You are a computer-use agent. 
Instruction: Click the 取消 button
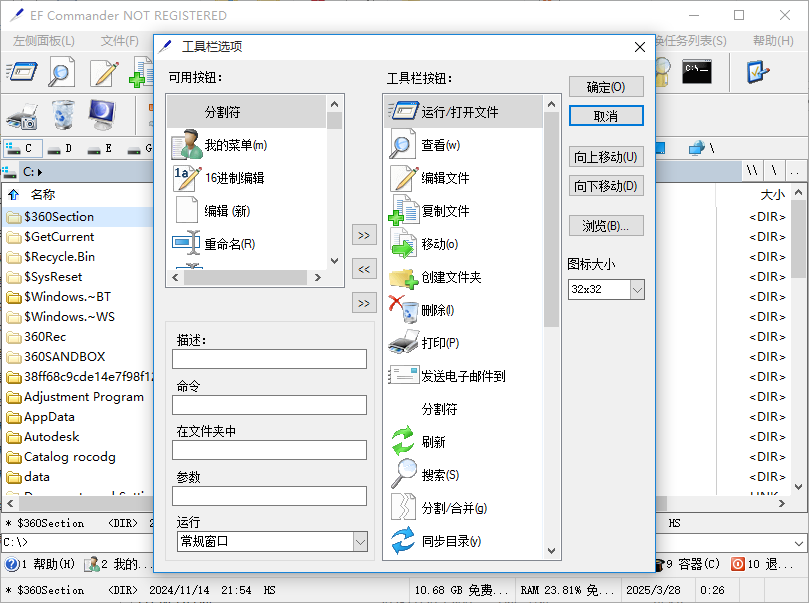pos(606,116)
